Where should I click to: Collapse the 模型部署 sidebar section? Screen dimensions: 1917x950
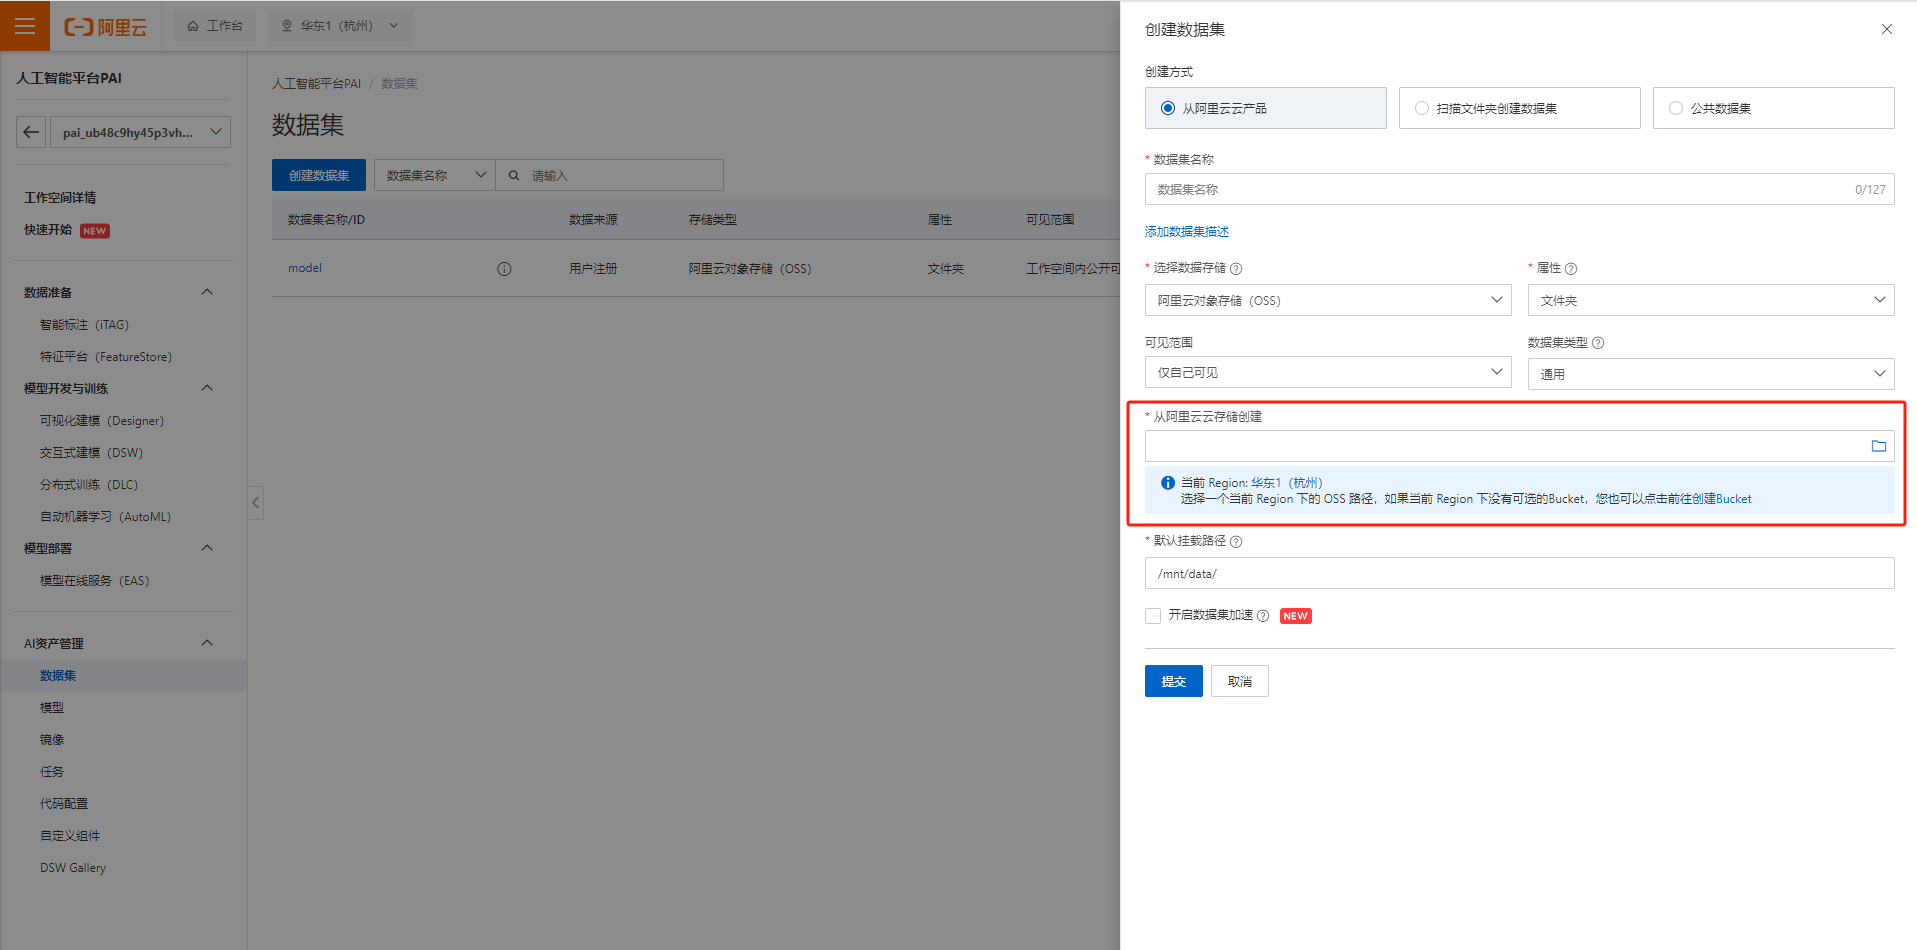(207, 548)
